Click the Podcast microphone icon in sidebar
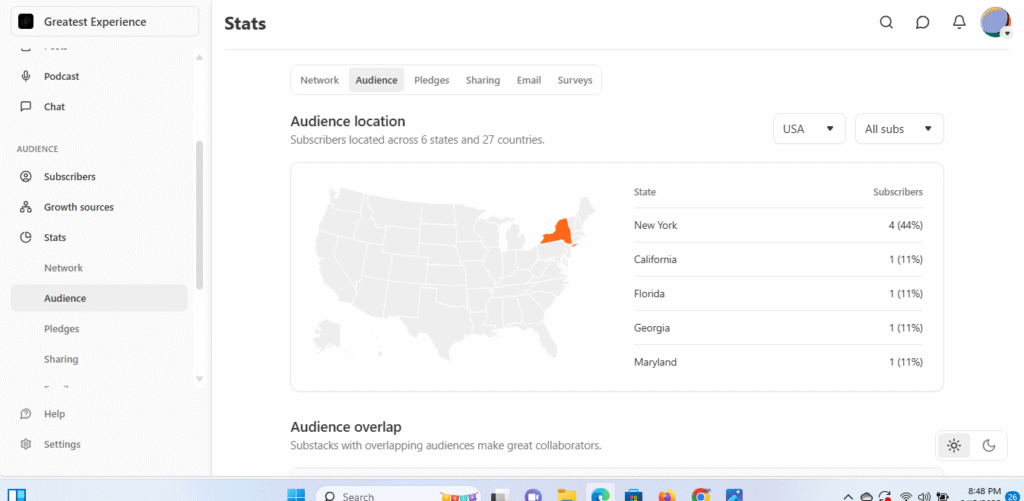Viewport: 1024px width, 501px height. 26,76
